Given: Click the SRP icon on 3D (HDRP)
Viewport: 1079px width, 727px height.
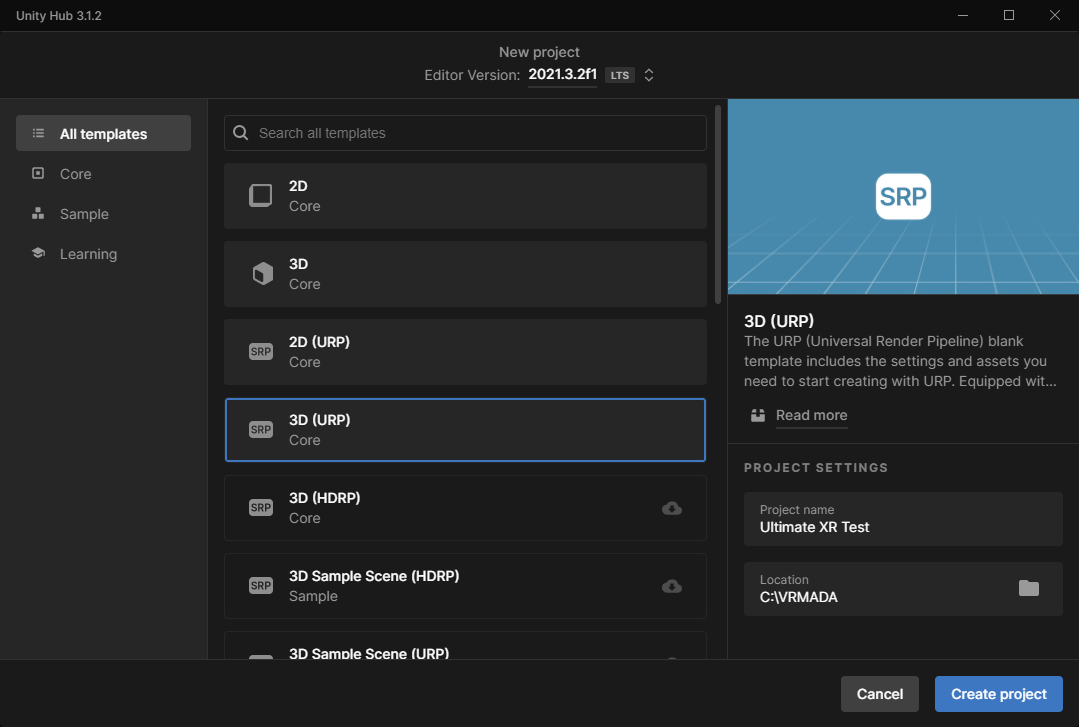Looking at the screenshot, I should [x=261, y=507].
